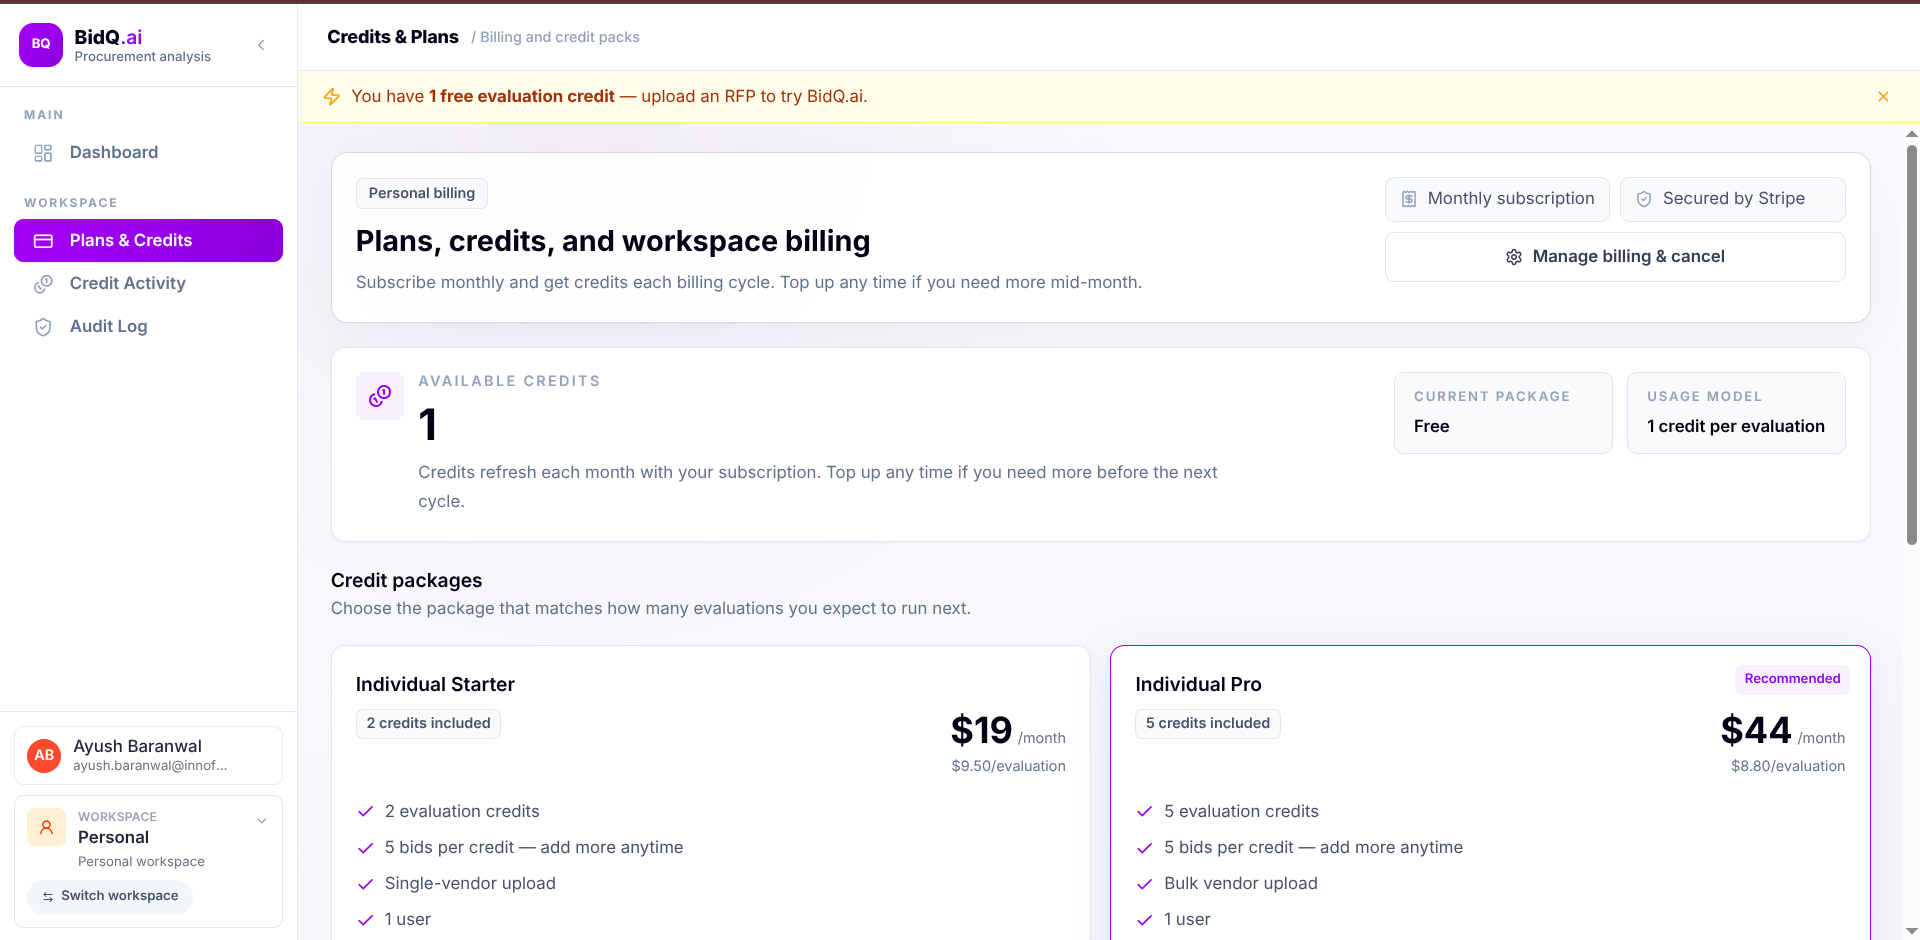
Task: Click the Secured by Stripe shield icon
Action: 1644,199
